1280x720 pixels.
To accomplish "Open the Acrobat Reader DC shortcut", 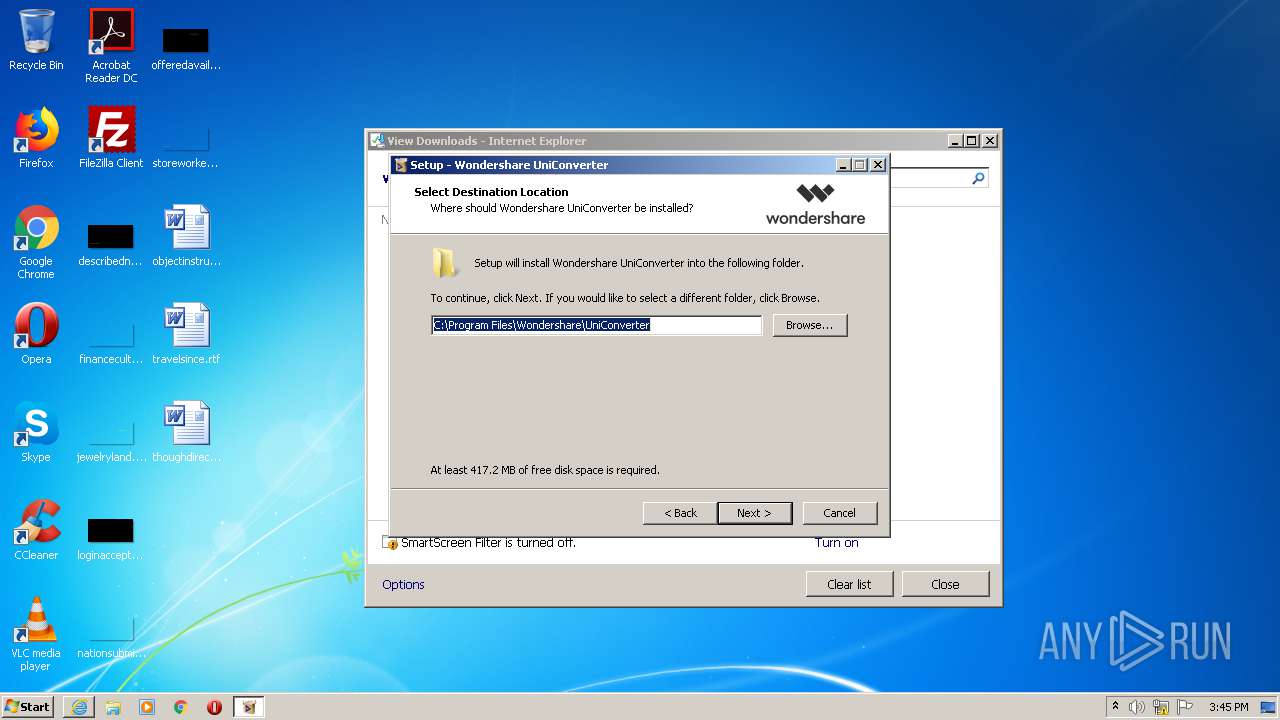I will pos(111,47).
